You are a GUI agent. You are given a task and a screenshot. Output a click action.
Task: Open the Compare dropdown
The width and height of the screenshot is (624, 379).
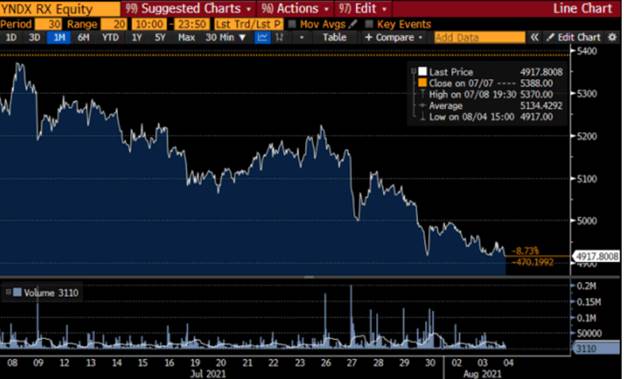(x=394, y=37)
